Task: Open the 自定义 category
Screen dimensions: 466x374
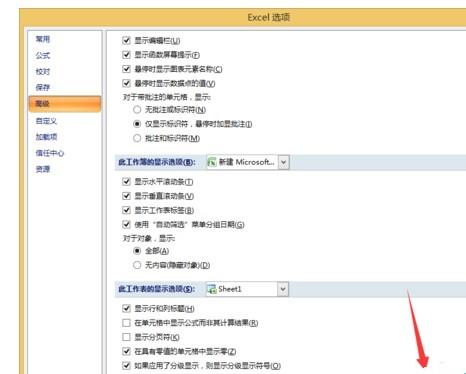Action: coord(46,121)
